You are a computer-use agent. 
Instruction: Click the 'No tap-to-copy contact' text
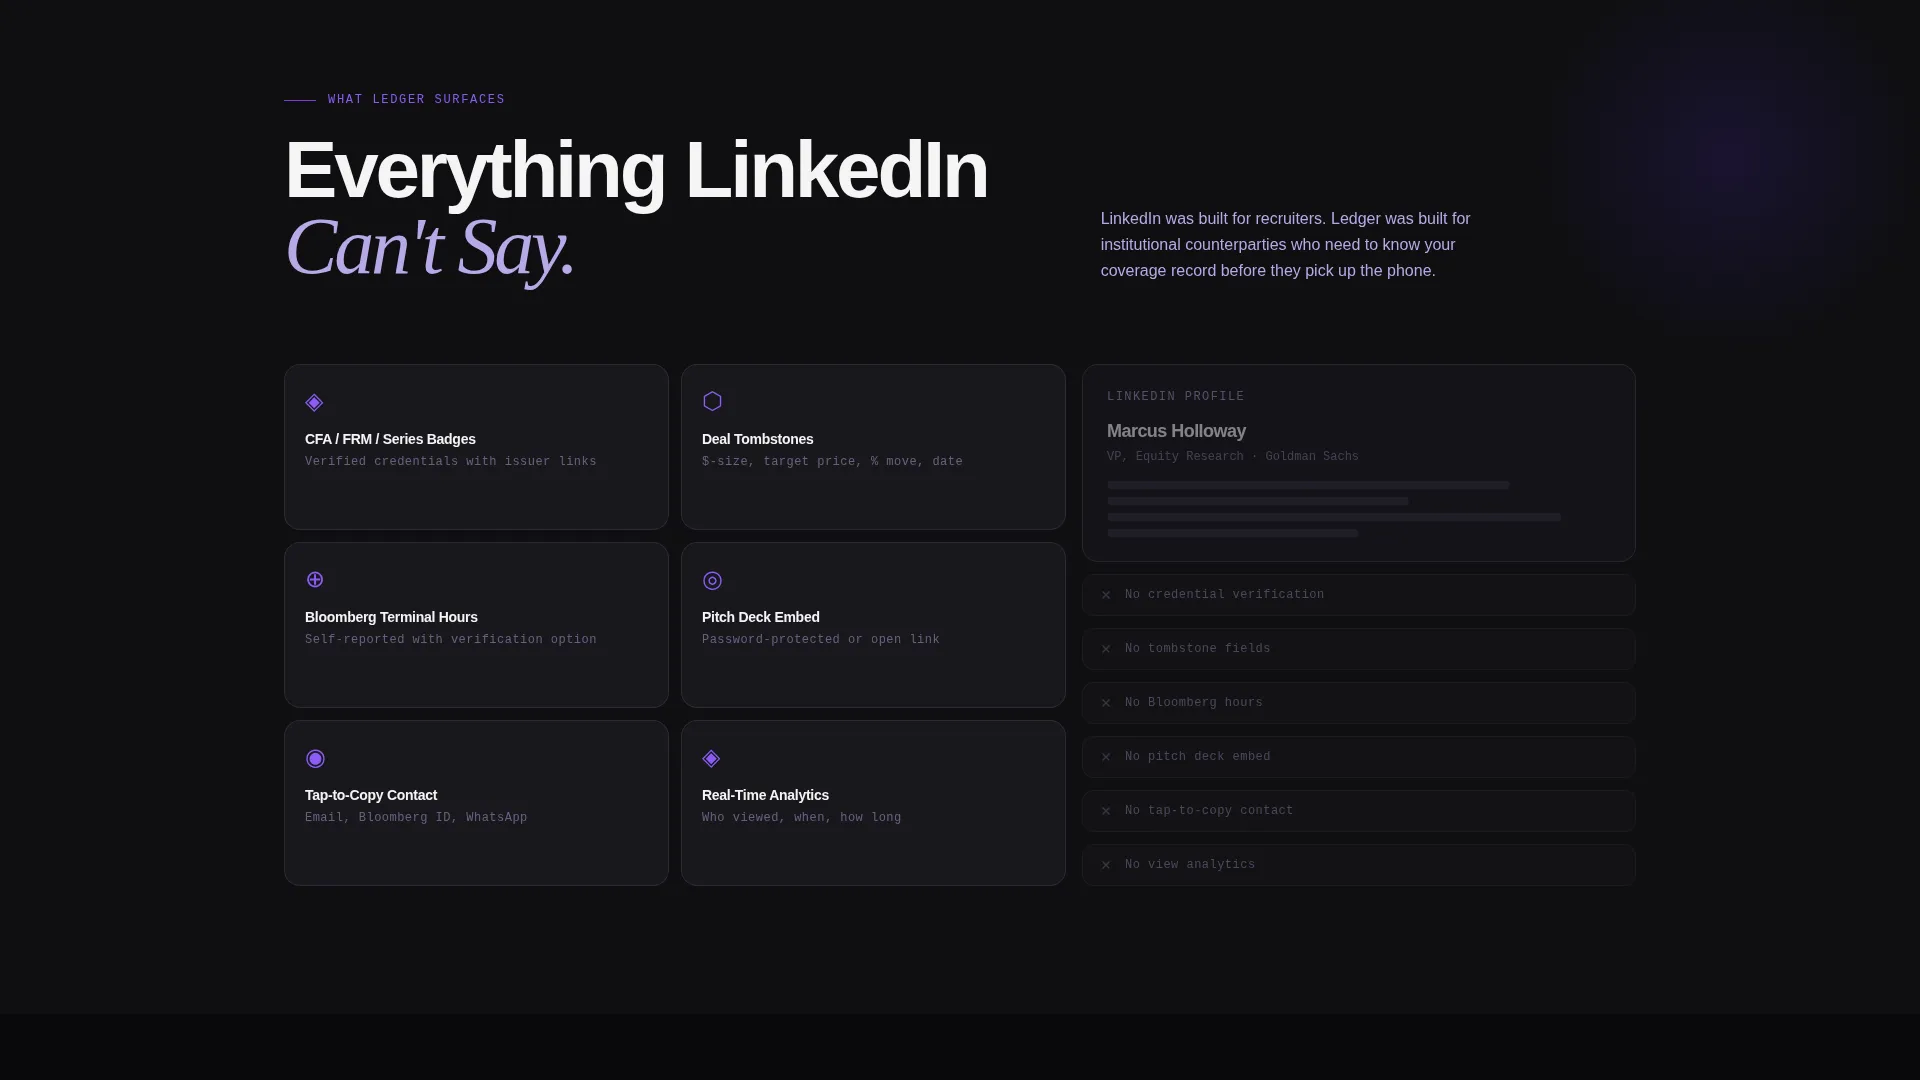1209,811
